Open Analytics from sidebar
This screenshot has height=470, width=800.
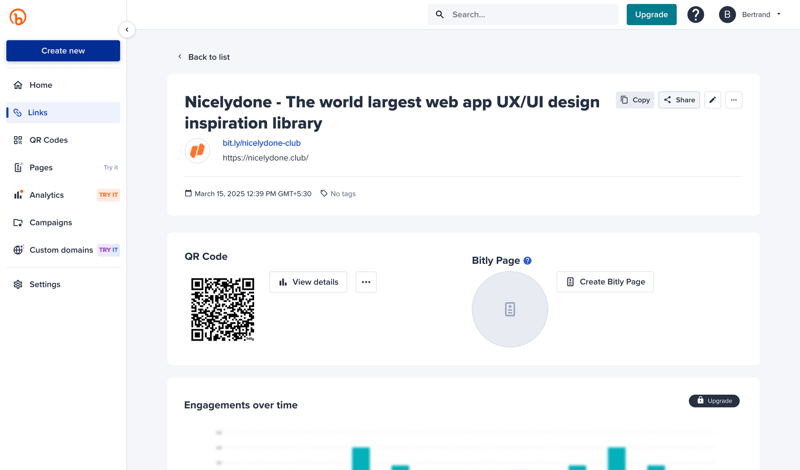pyautogui.click(x=63, y=195)
